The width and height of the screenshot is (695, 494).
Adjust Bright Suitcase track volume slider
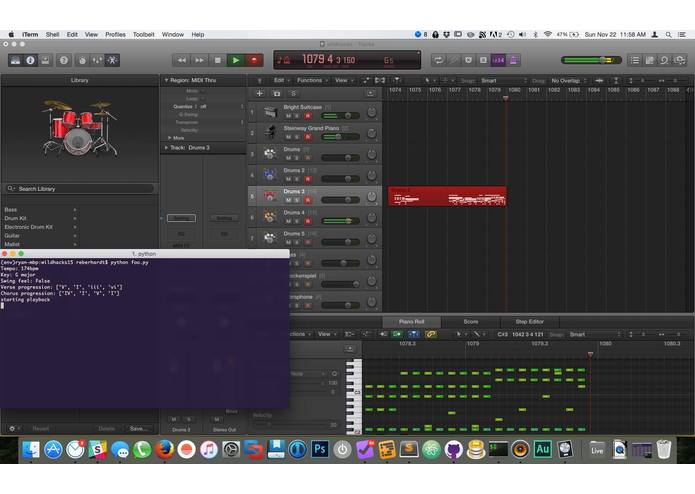coord(340,116)
